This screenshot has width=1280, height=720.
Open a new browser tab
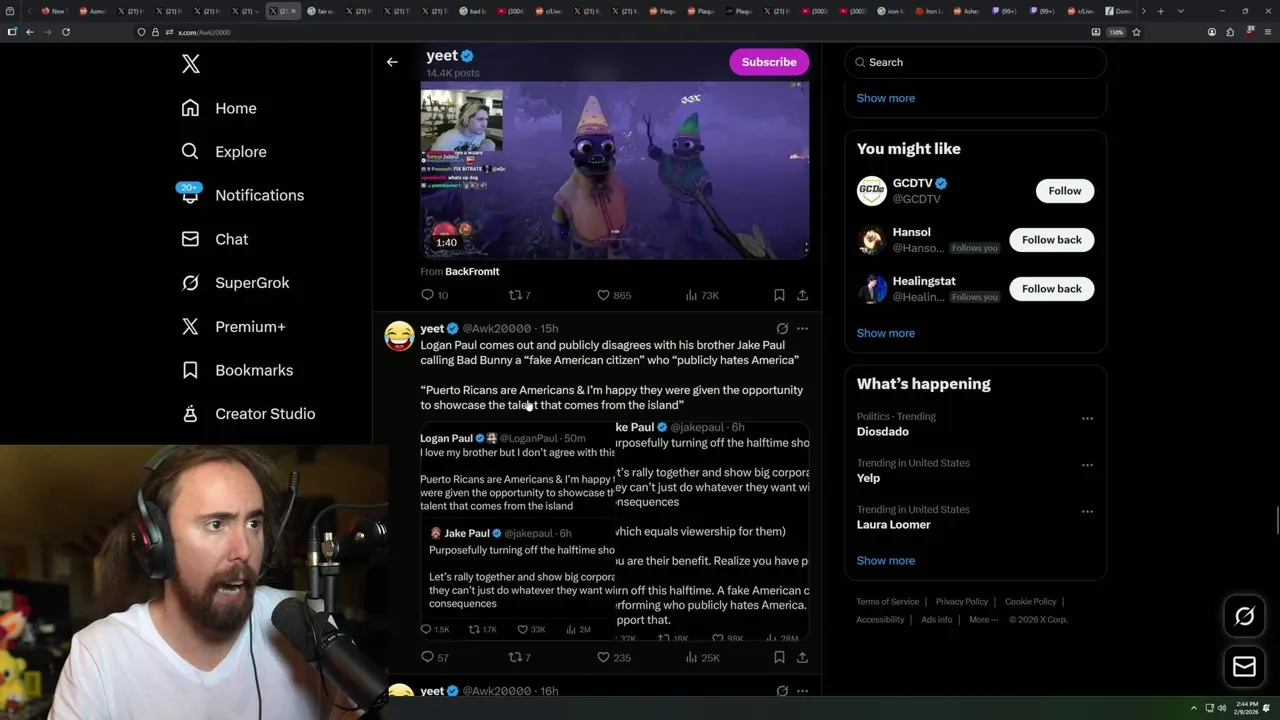click(1160, 11)
